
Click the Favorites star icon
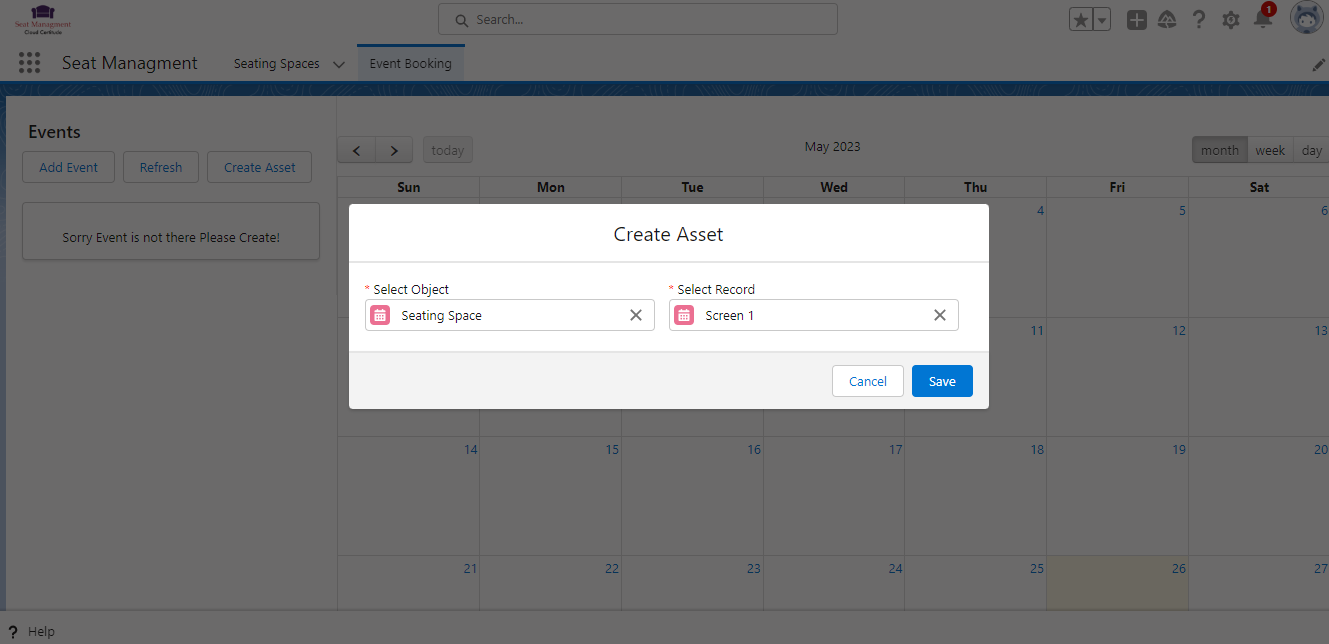[1081, 20]
